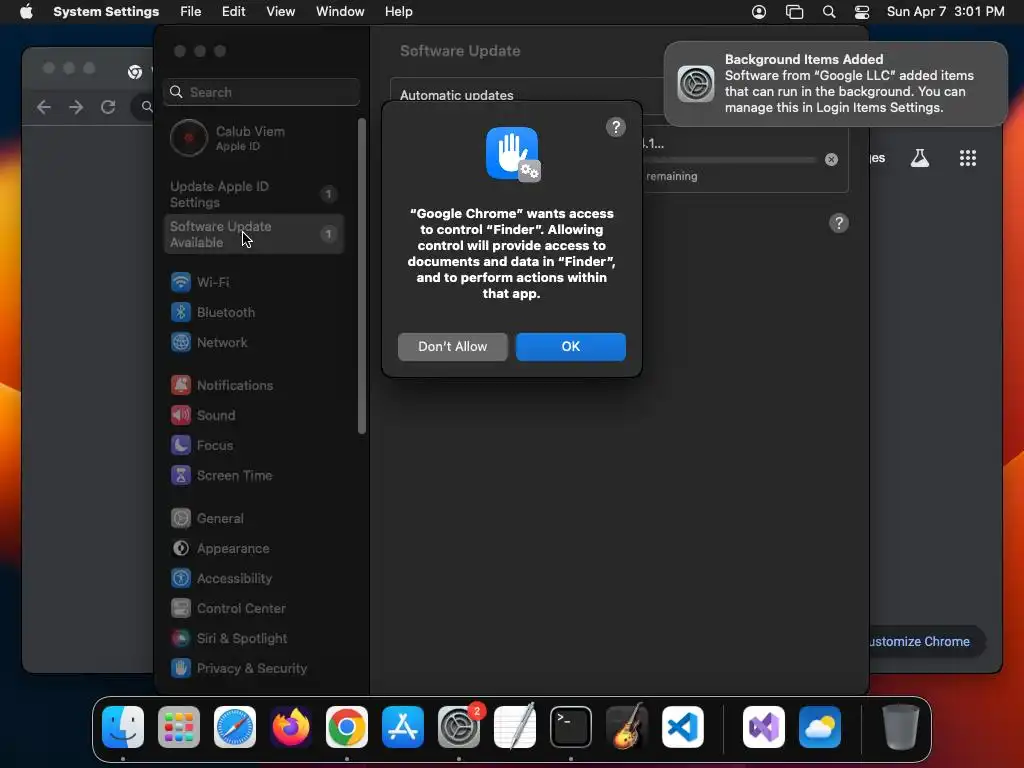
Task: Open Launchpad from the Dock
Action: pos(179,727)
